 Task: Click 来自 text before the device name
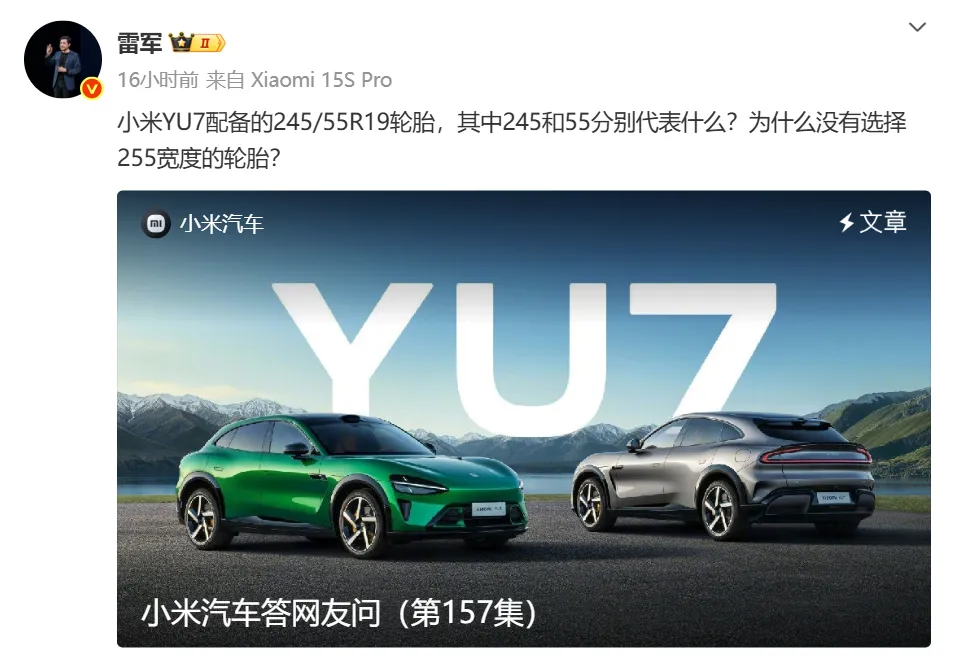[x=225, y=80]
